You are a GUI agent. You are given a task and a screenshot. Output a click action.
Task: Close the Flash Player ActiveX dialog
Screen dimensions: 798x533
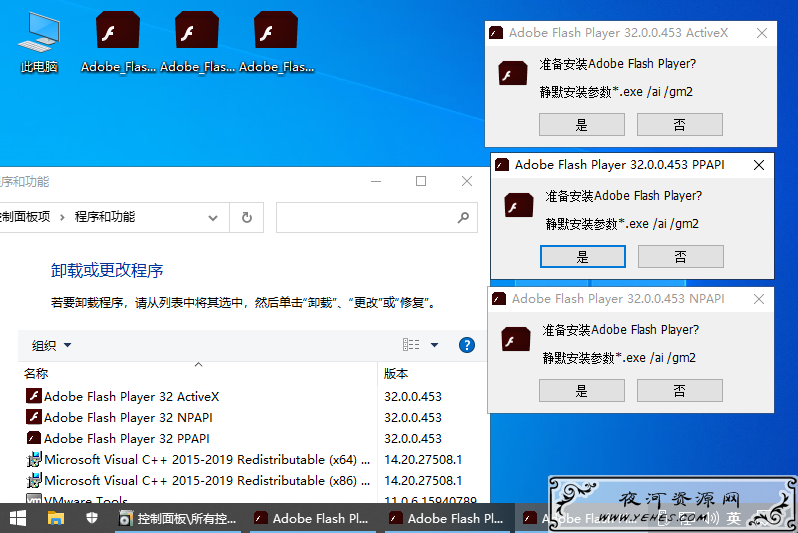762,33
